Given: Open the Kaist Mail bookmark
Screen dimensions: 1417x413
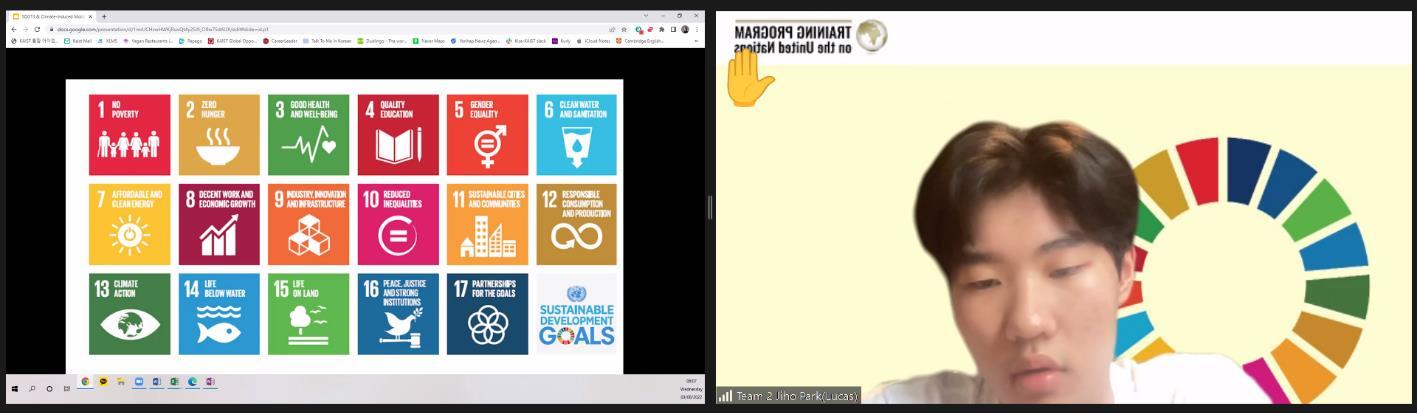Looking at the screenshot, I should pos(78,41).
